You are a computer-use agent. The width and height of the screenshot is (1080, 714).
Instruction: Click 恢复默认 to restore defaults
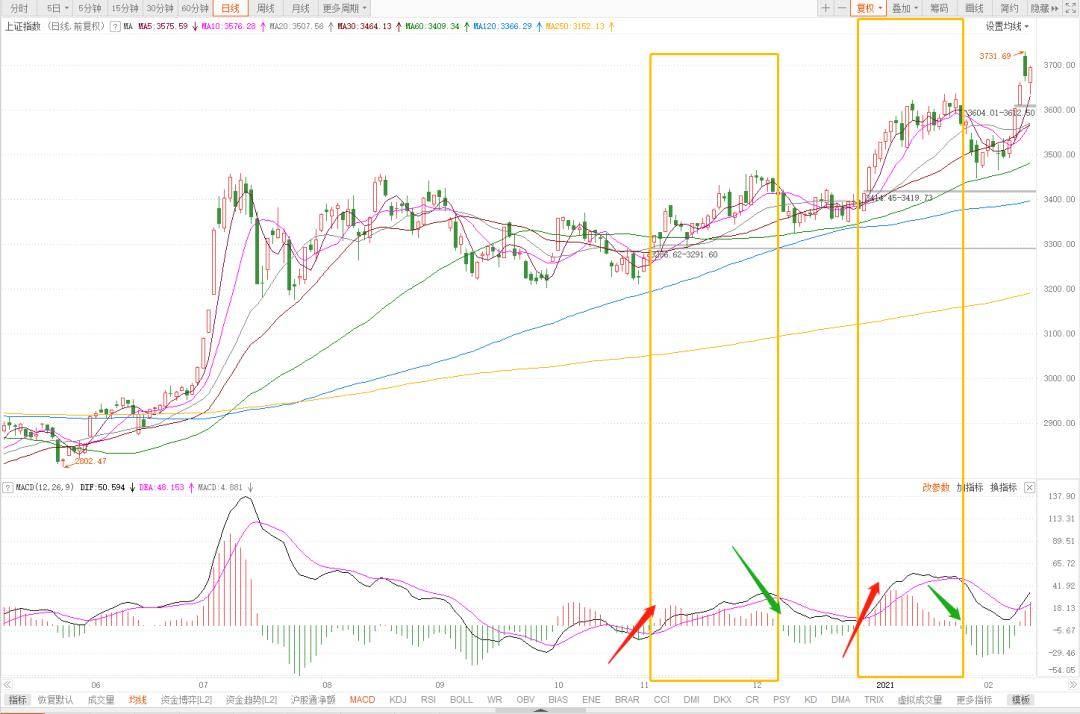(55, 700)
